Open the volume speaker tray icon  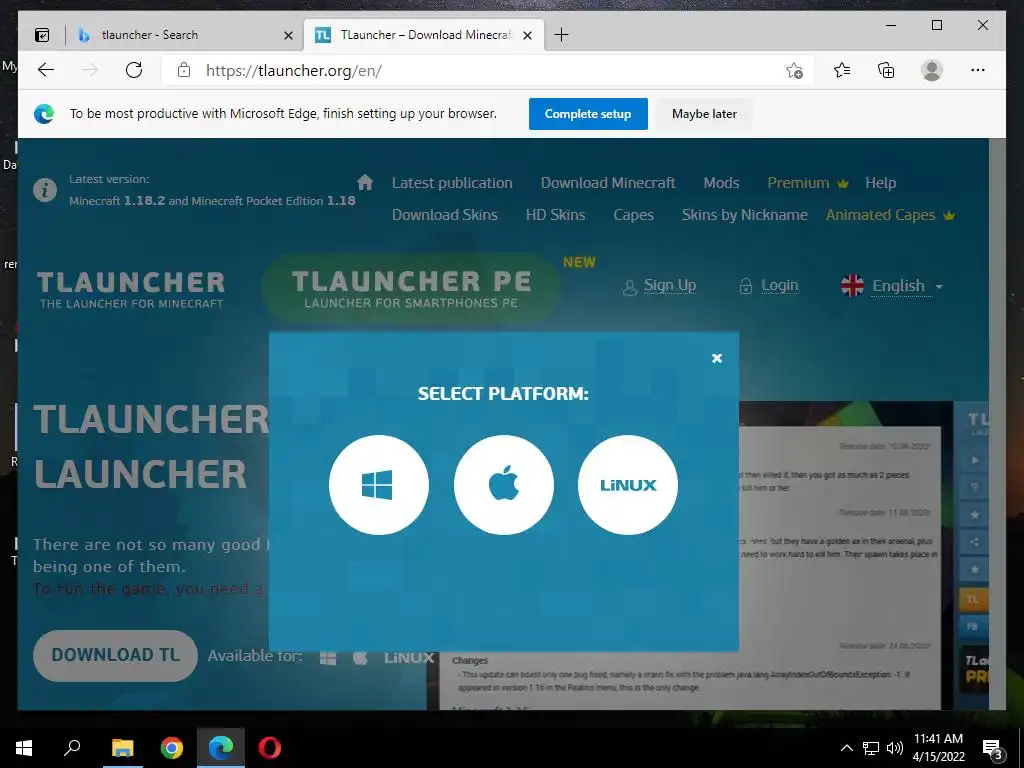point(895,748)
